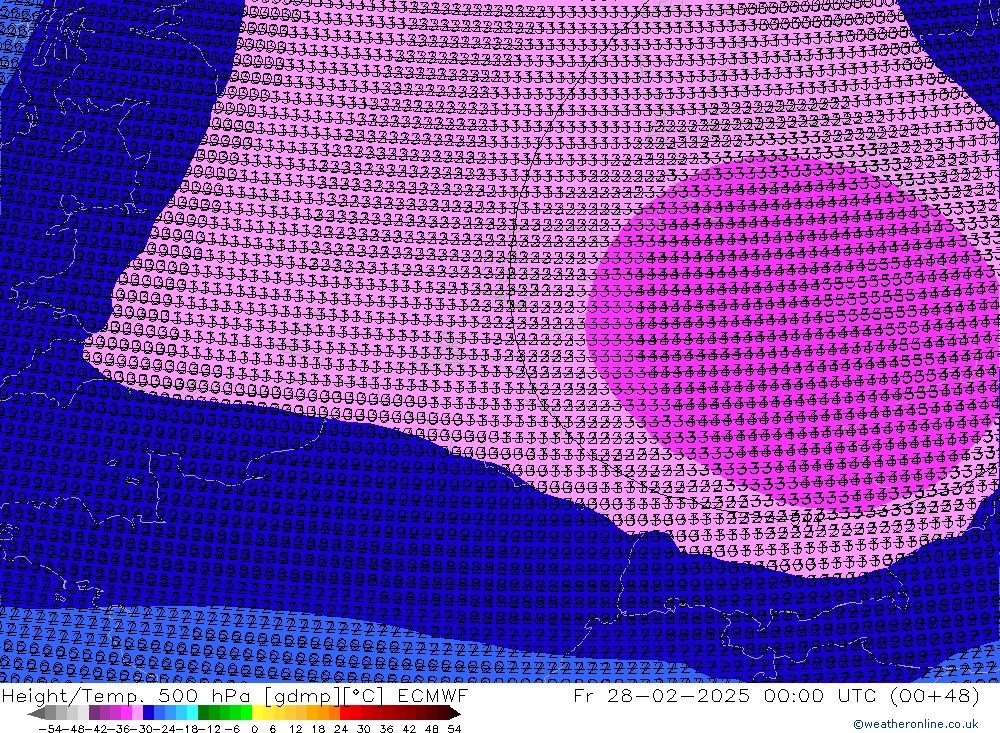Viewport: 1000px width, 733px height.
Task: Click the 54 value at legend's right end
Action: click(x=454, y=728)
